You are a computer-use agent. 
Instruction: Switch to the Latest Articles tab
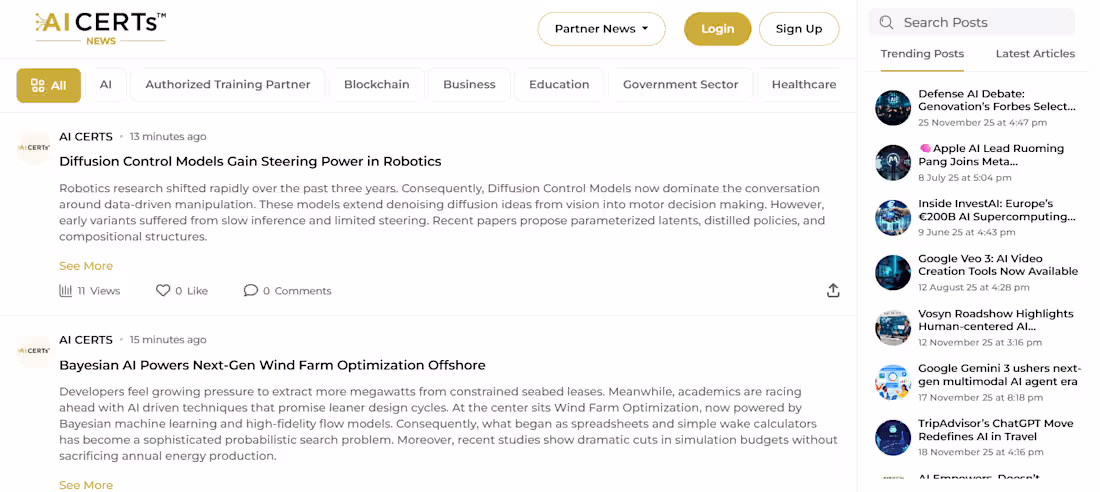click(x=1035, y=53)
